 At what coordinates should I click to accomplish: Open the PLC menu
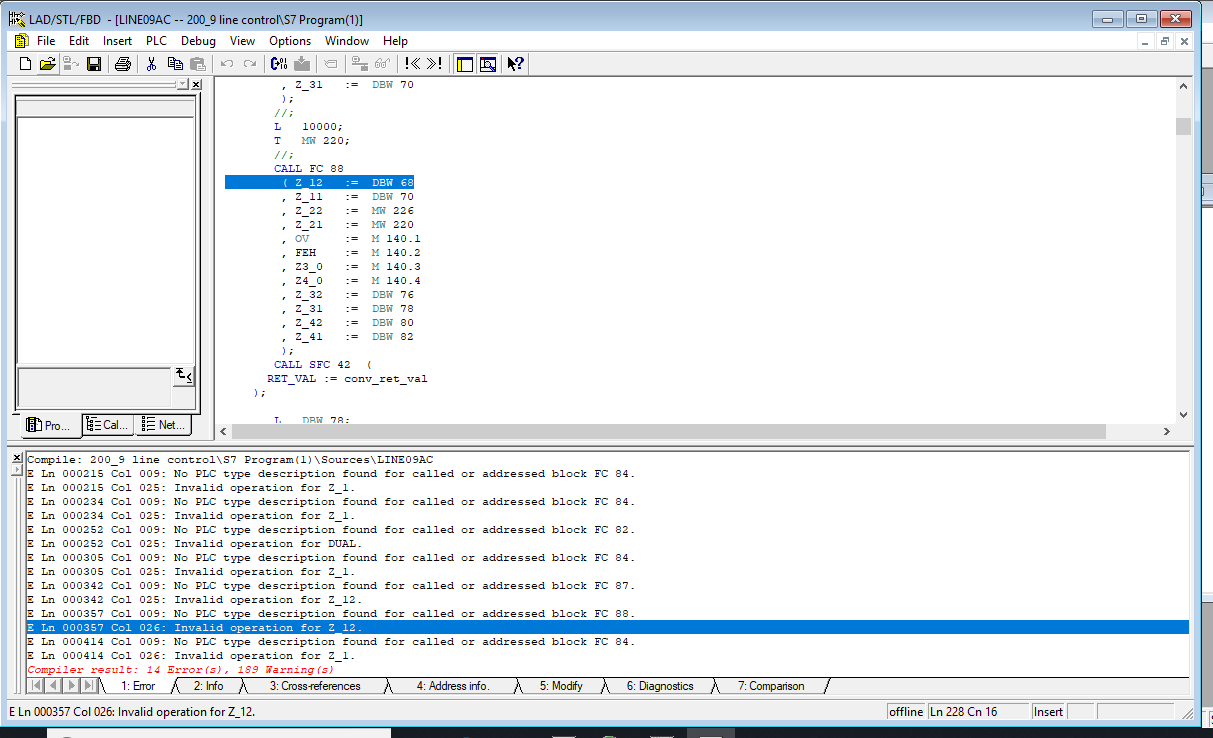coord(156,41)
